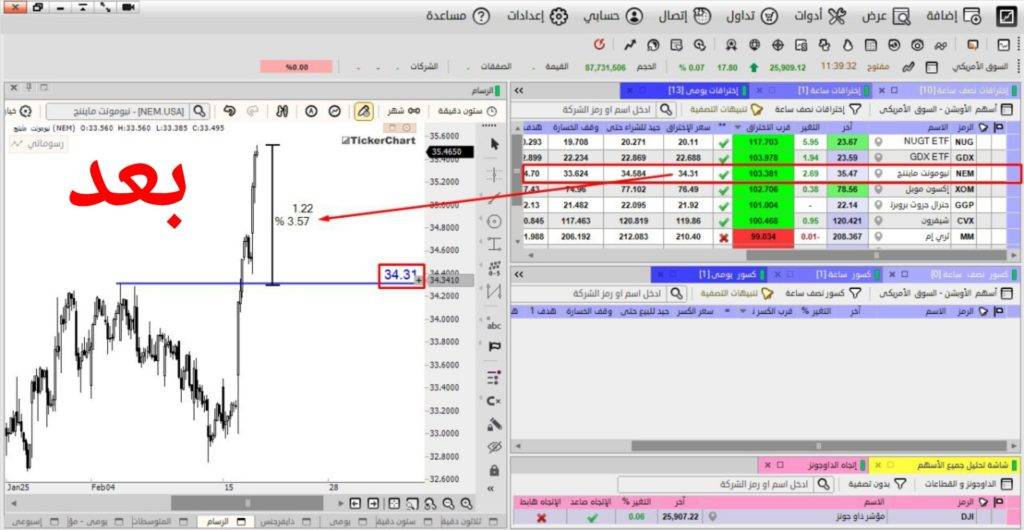Open the مساعدة (Help) menu
This screenshot has width=1024, height=530.
coord(458,16)
